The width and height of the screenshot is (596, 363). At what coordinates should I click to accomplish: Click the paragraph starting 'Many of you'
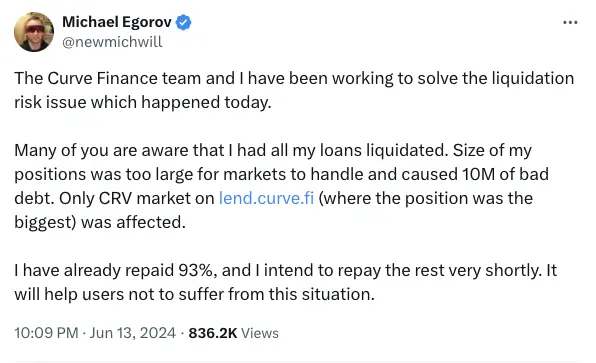[x=282, y=186]
